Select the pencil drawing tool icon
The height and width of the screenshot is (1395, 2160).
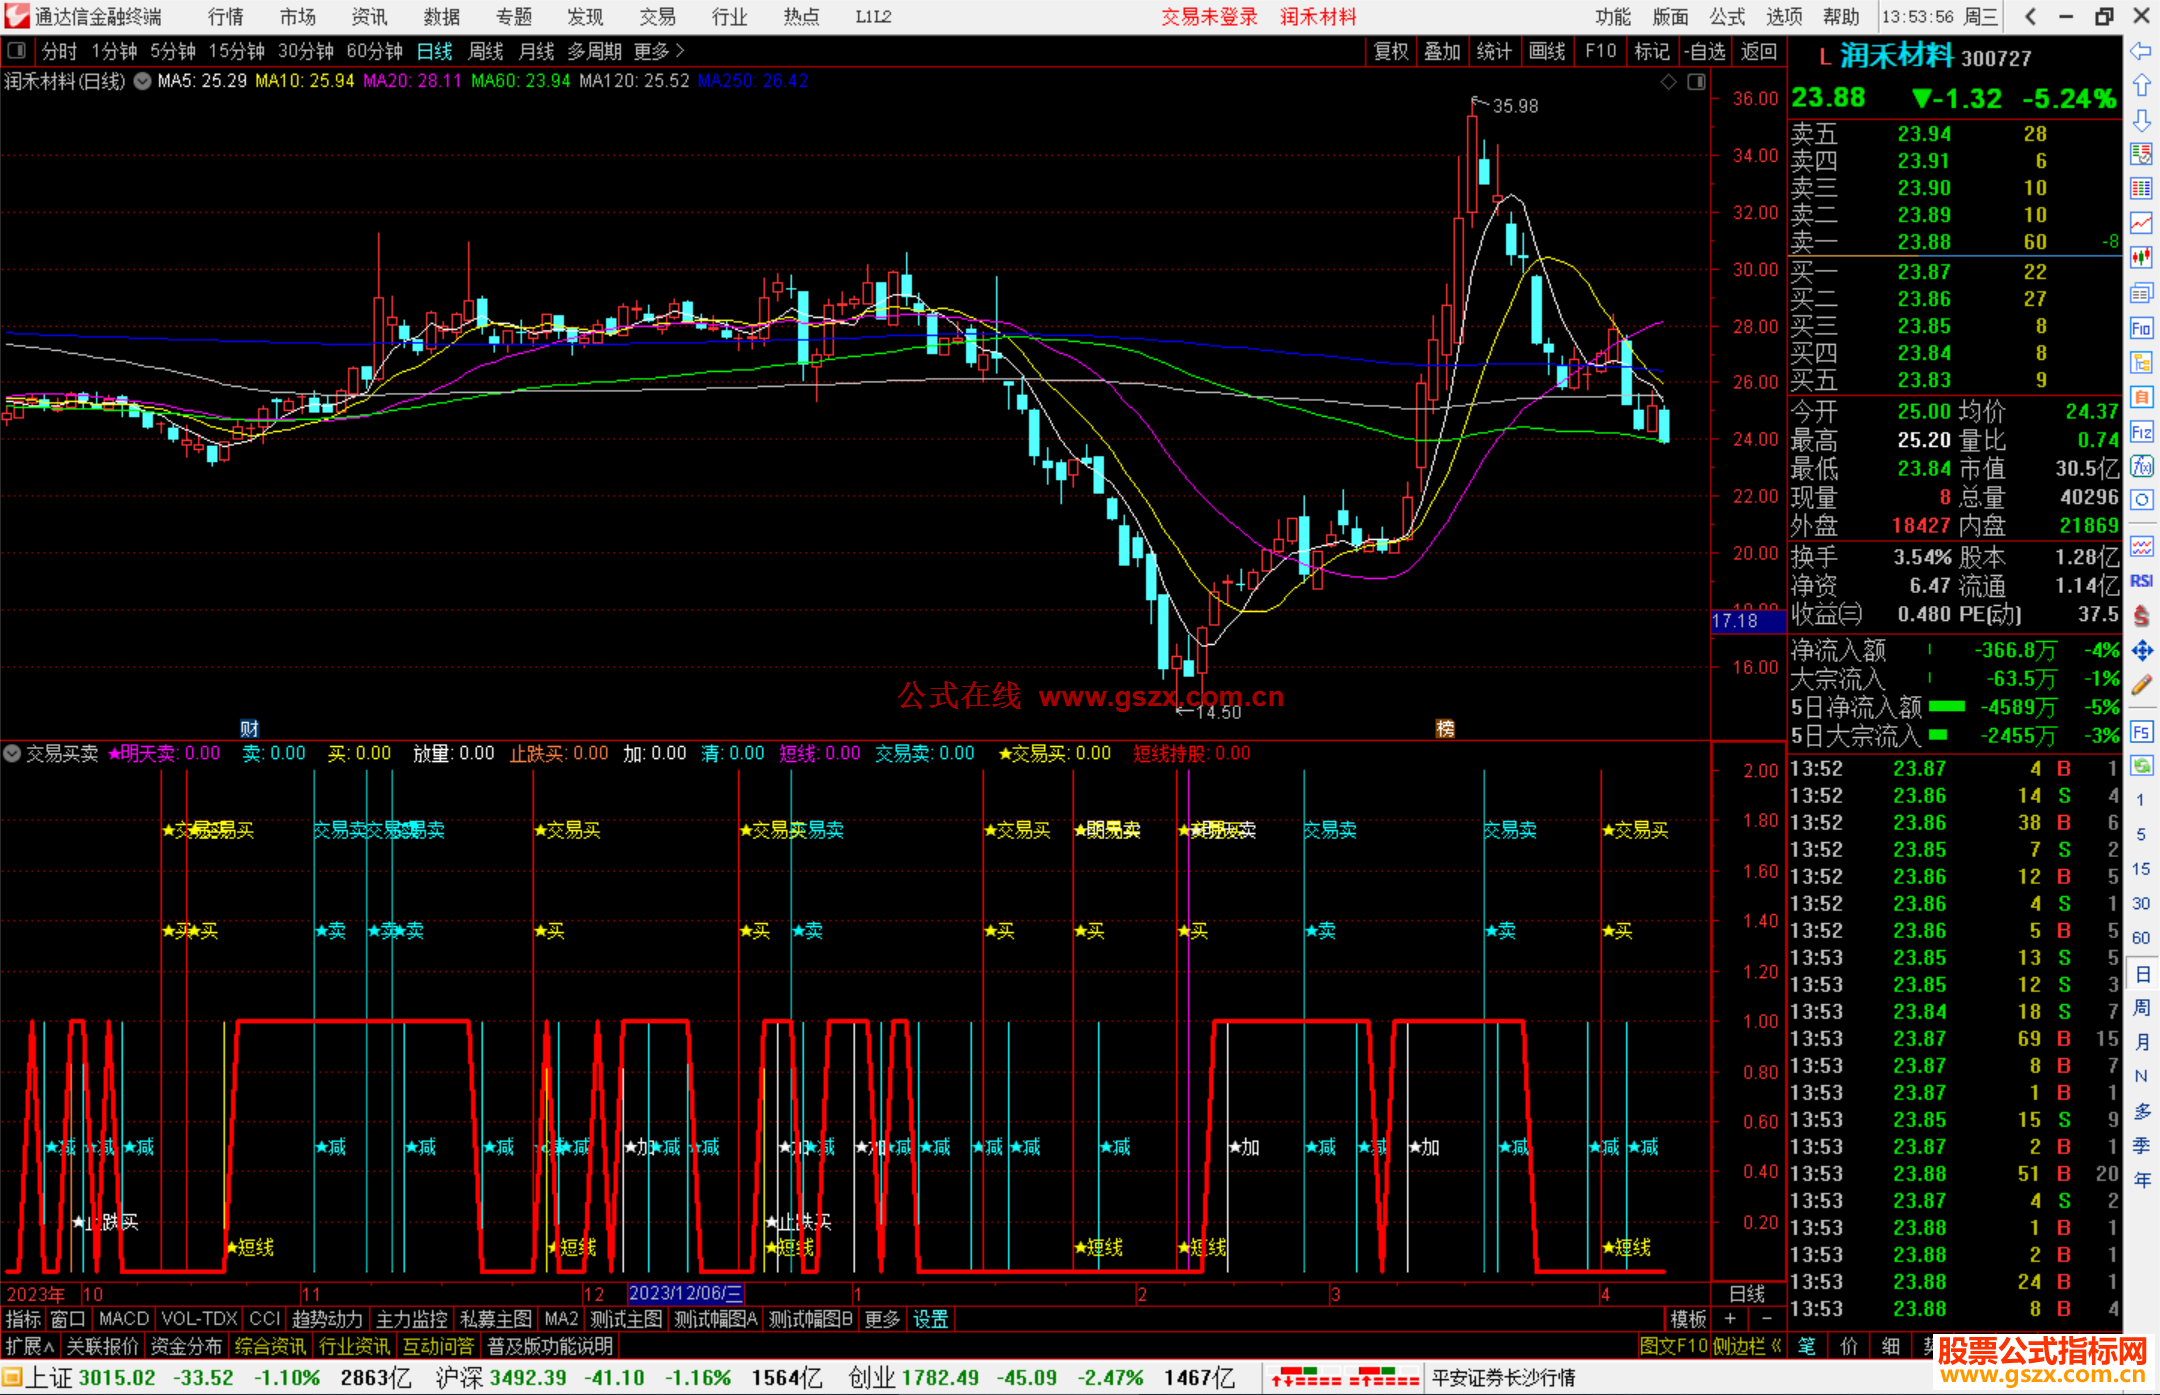pos(2141,686)
